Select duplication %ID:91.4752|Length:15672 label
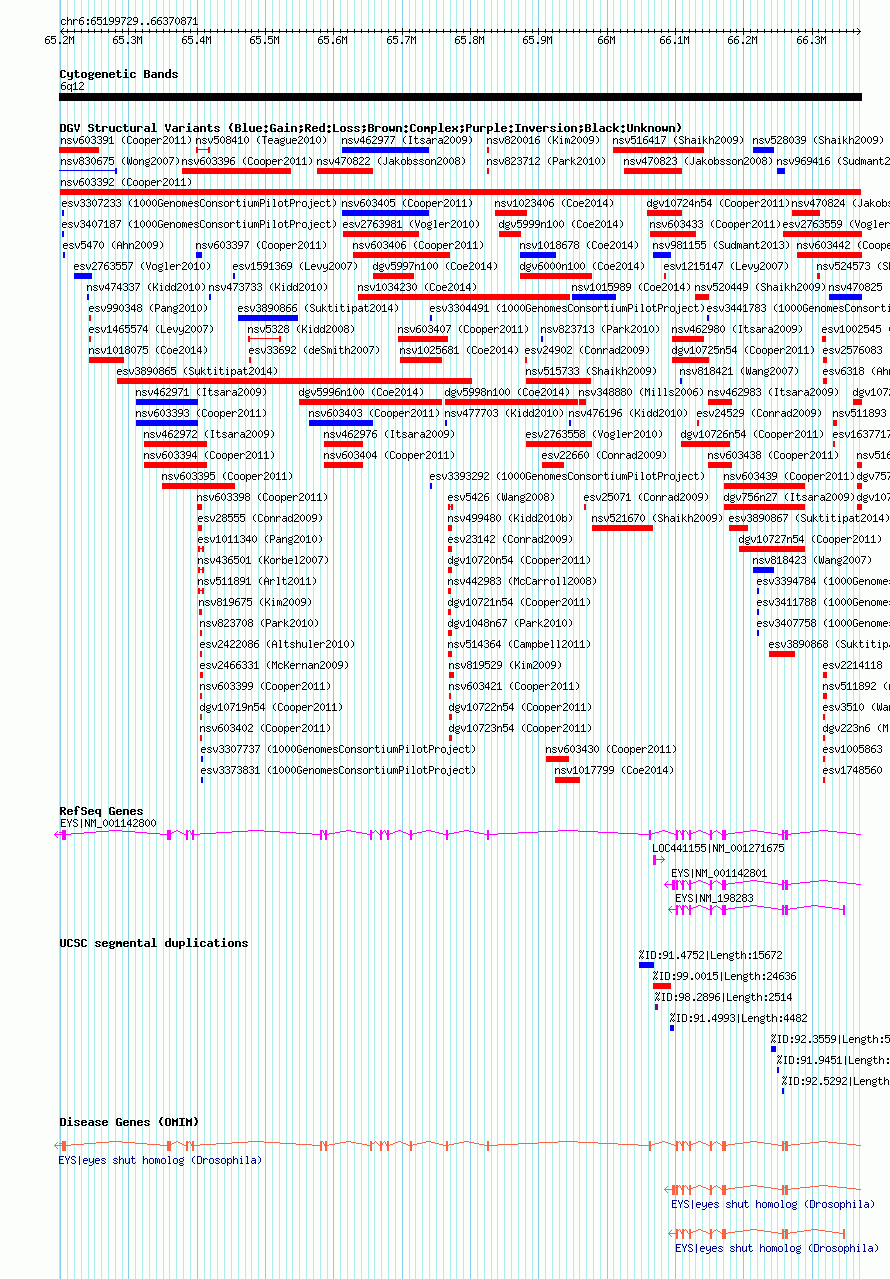Screen dimensions: 890x1279 click(711, 955)
